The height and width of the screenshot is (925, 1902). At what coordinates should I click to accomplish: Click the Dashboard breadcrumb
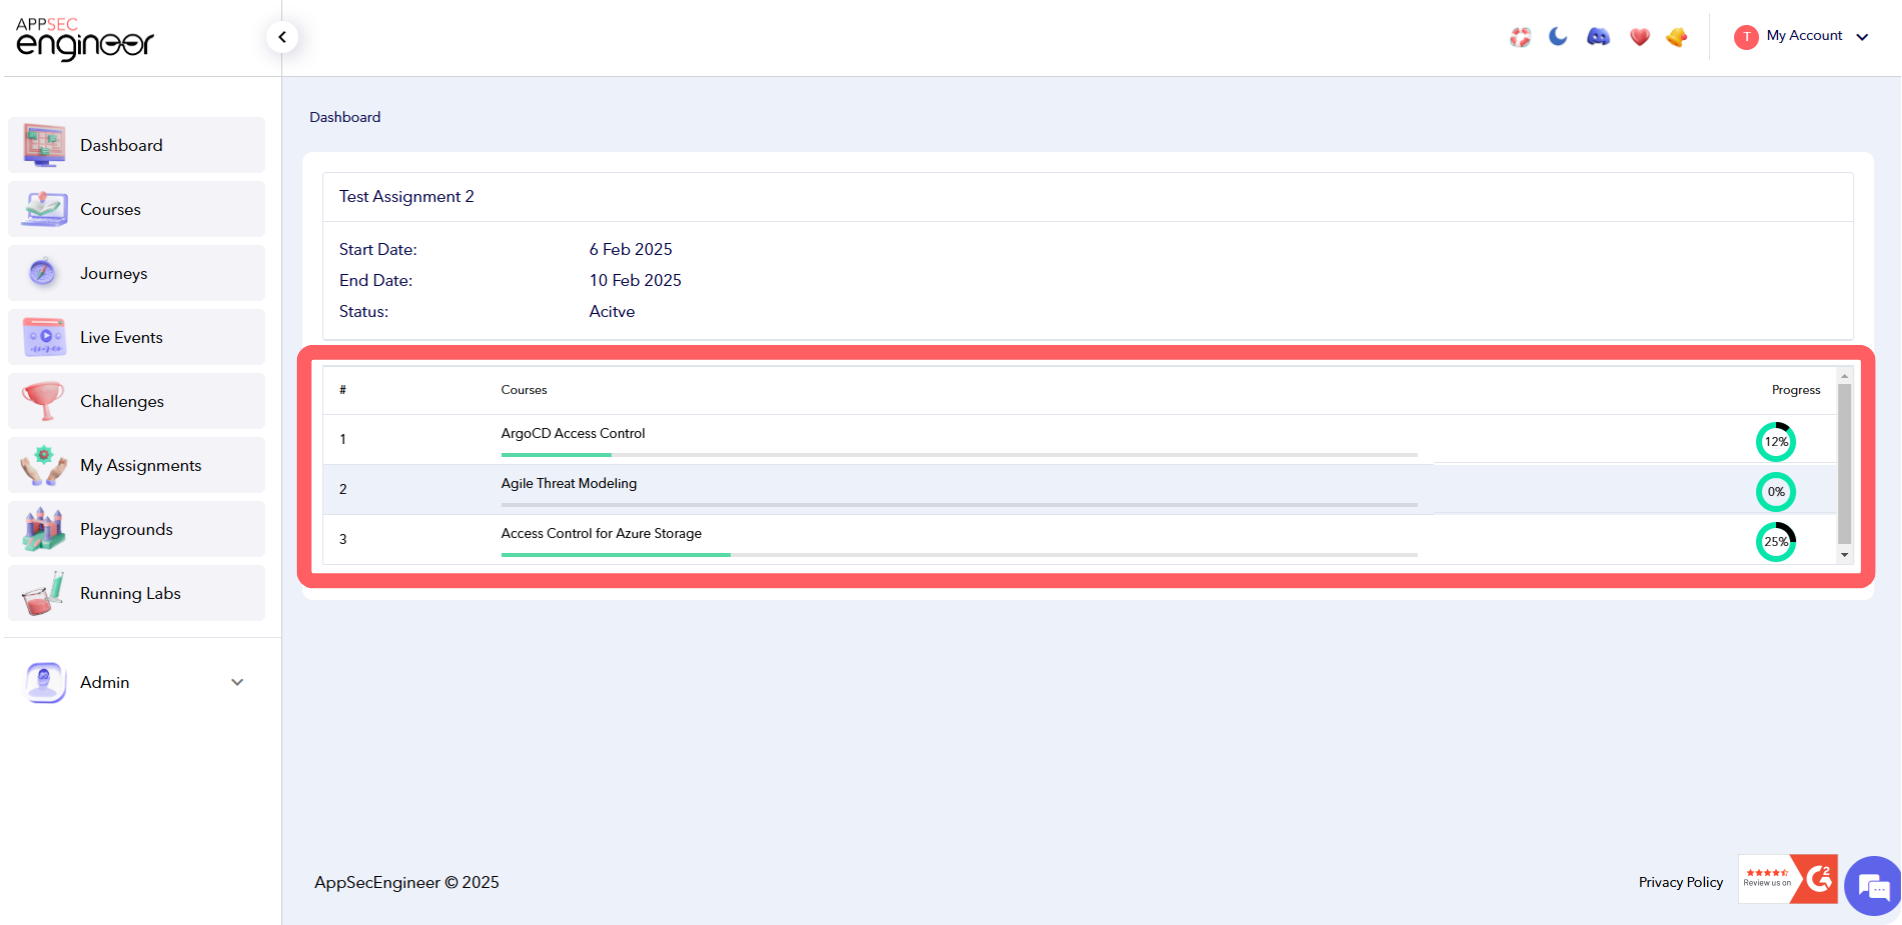(x=345, y=116)
